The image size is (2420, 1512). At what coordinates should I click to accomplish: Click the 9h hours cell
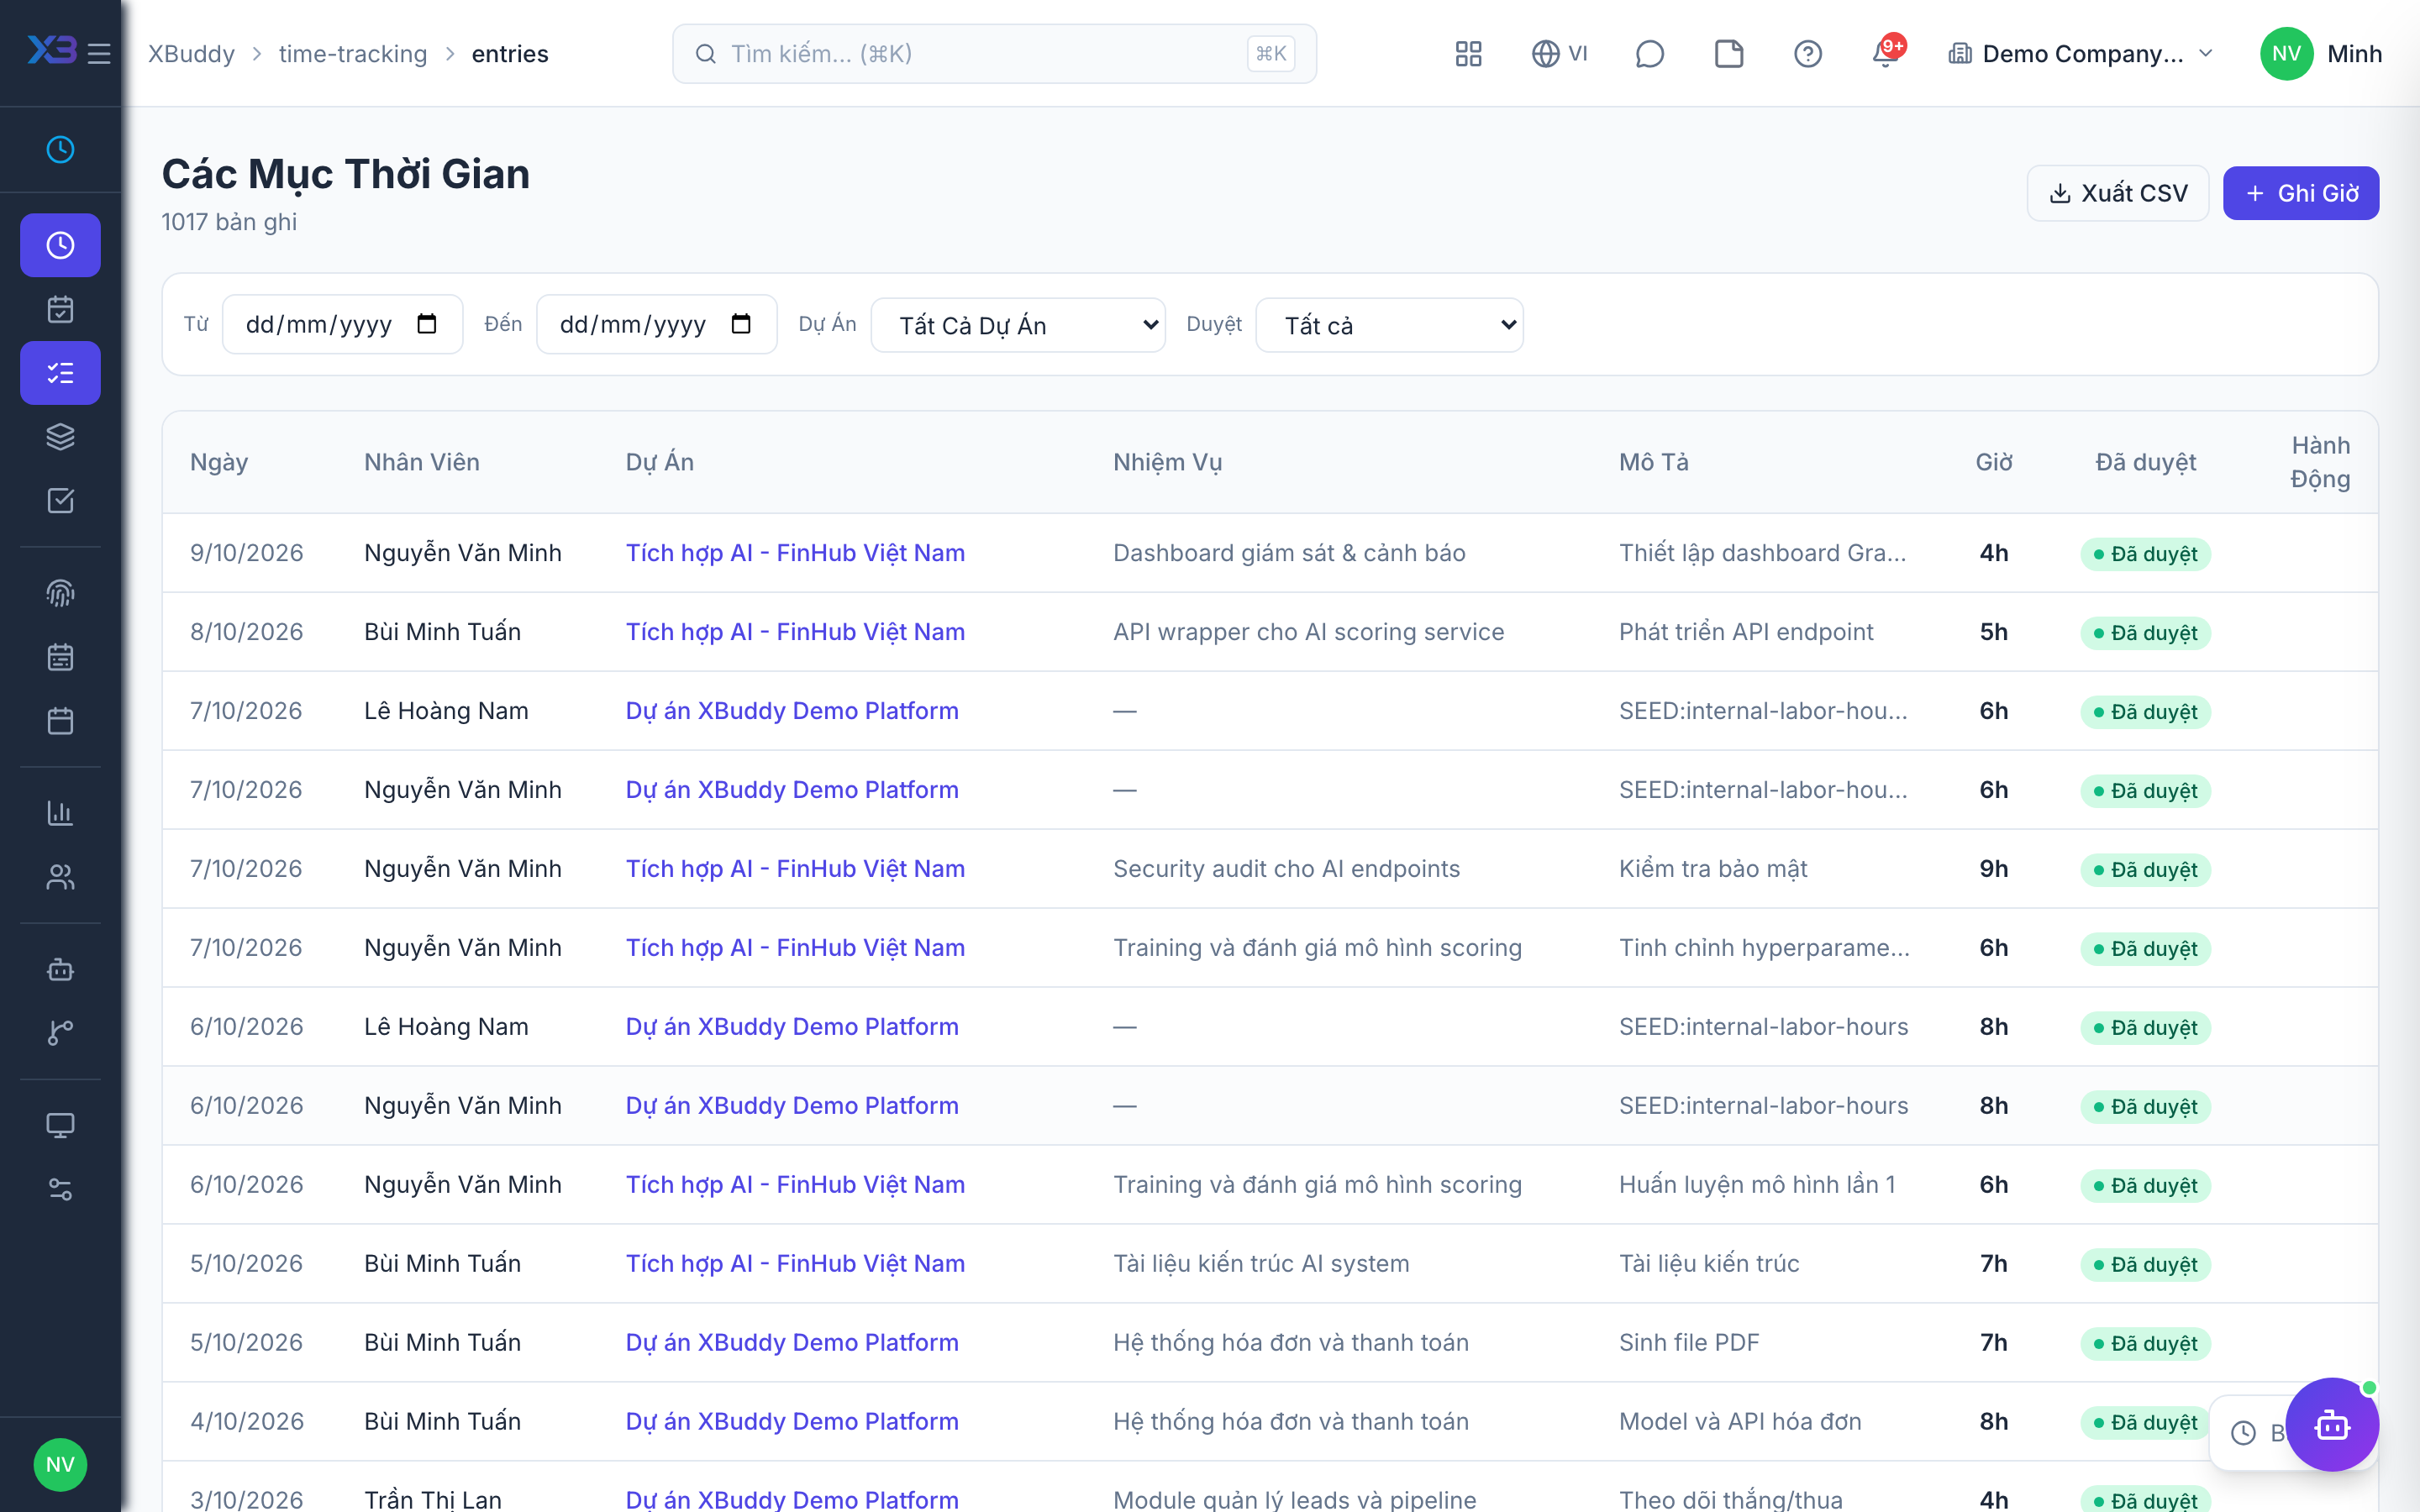tap(1994, 869)
